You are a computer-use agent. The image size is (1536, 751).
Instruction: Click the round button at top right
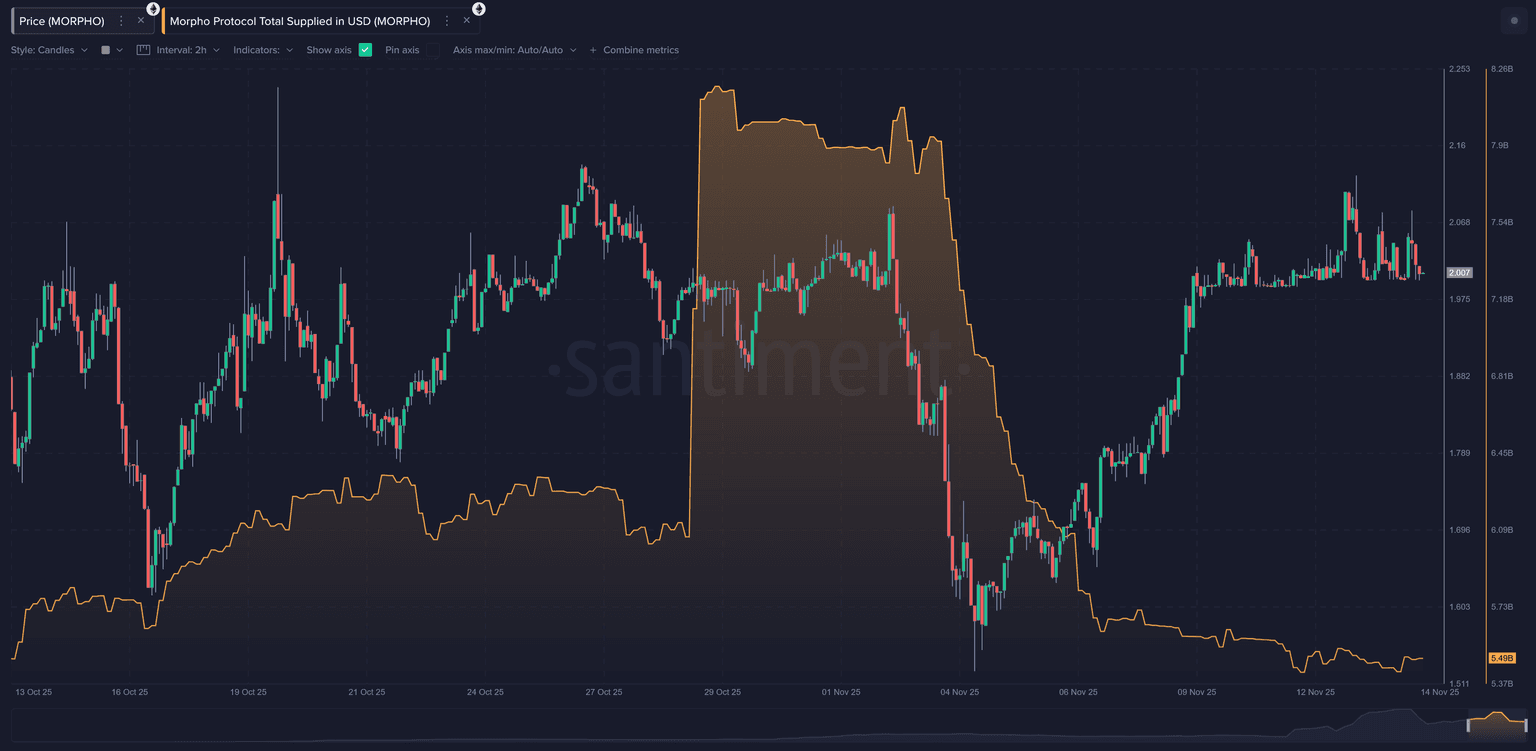(x=1513, y=21)
